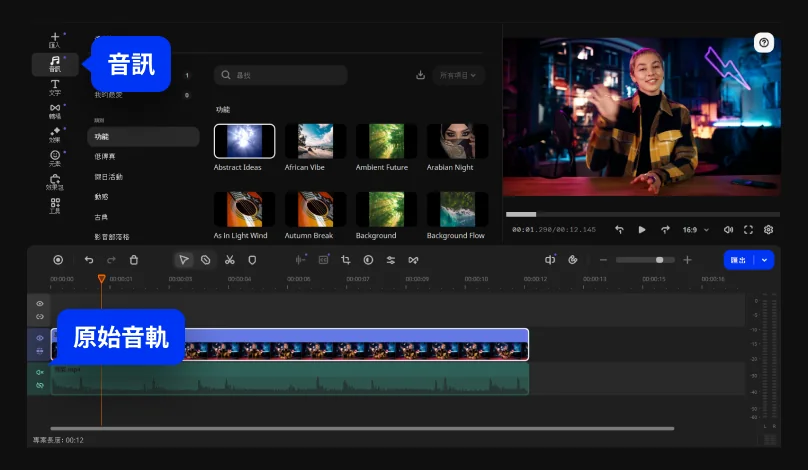Delete selected clip with trash icon

(x=134, y=260)
